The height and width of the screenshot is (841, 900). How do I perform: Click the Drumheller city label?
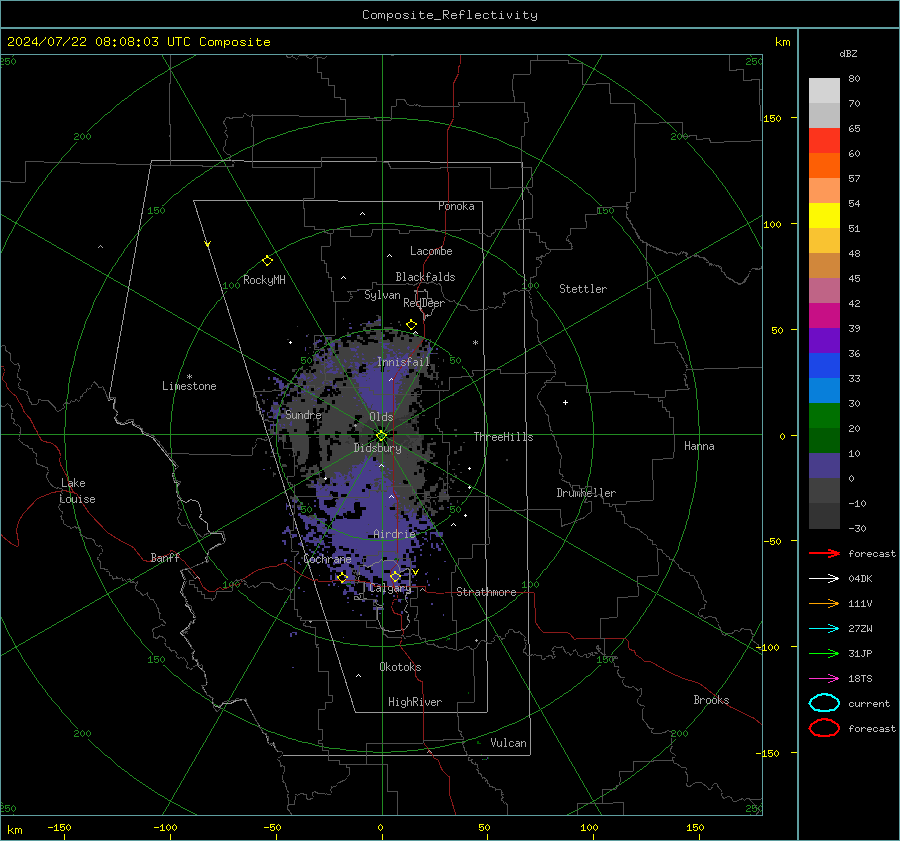pyautogui.click(x=586, y=493)
